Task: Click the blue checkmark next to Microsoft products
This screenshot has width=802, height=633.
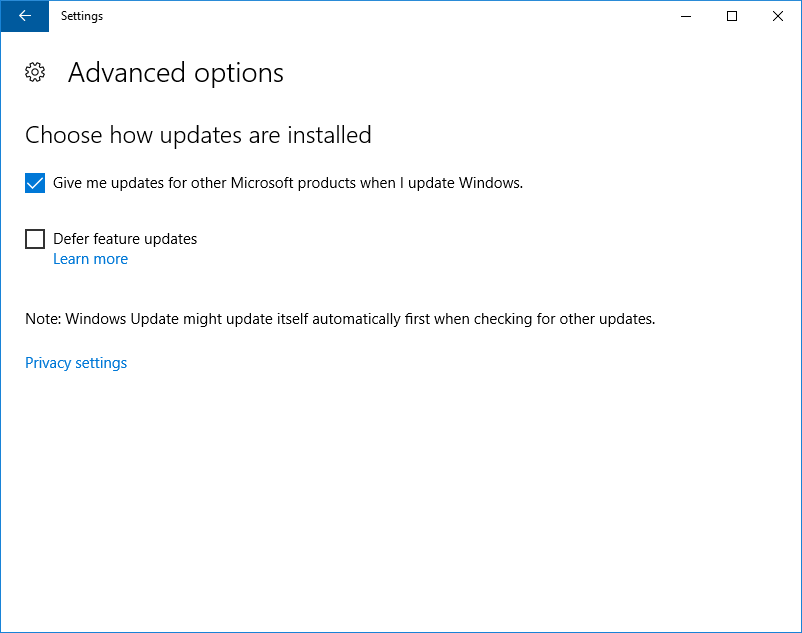Action: click(x=35, y=183)
